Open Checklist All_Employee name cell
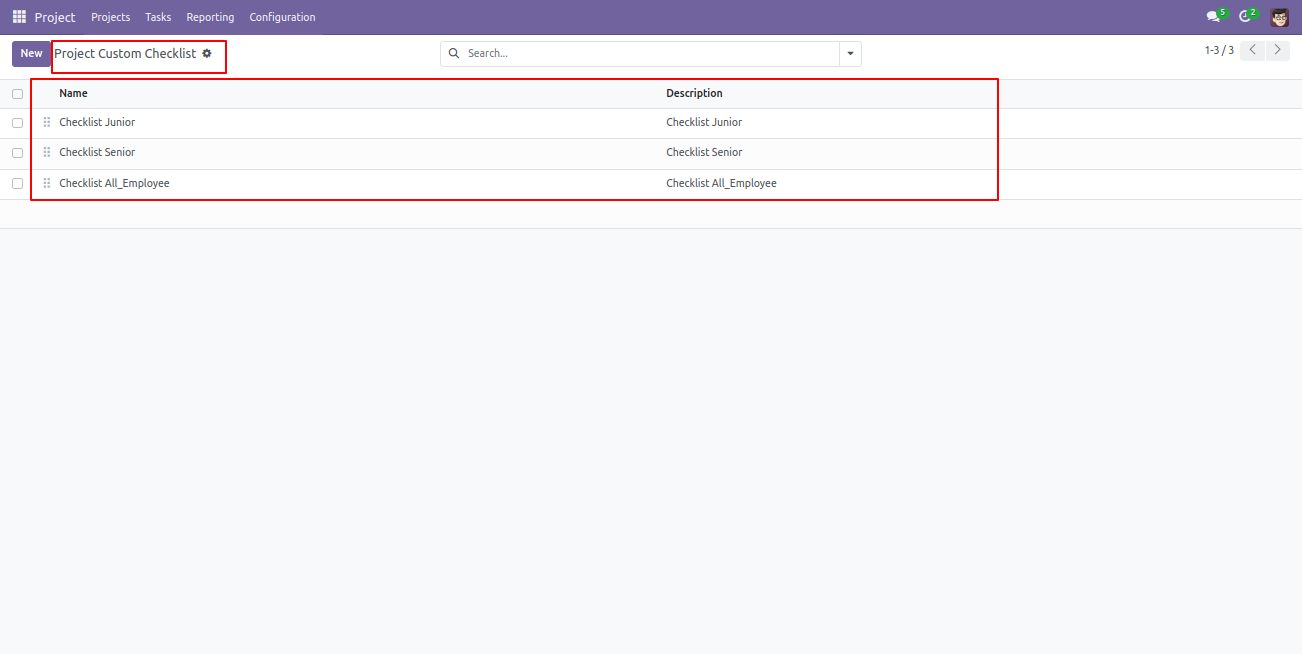 click(x=114, y=183)
